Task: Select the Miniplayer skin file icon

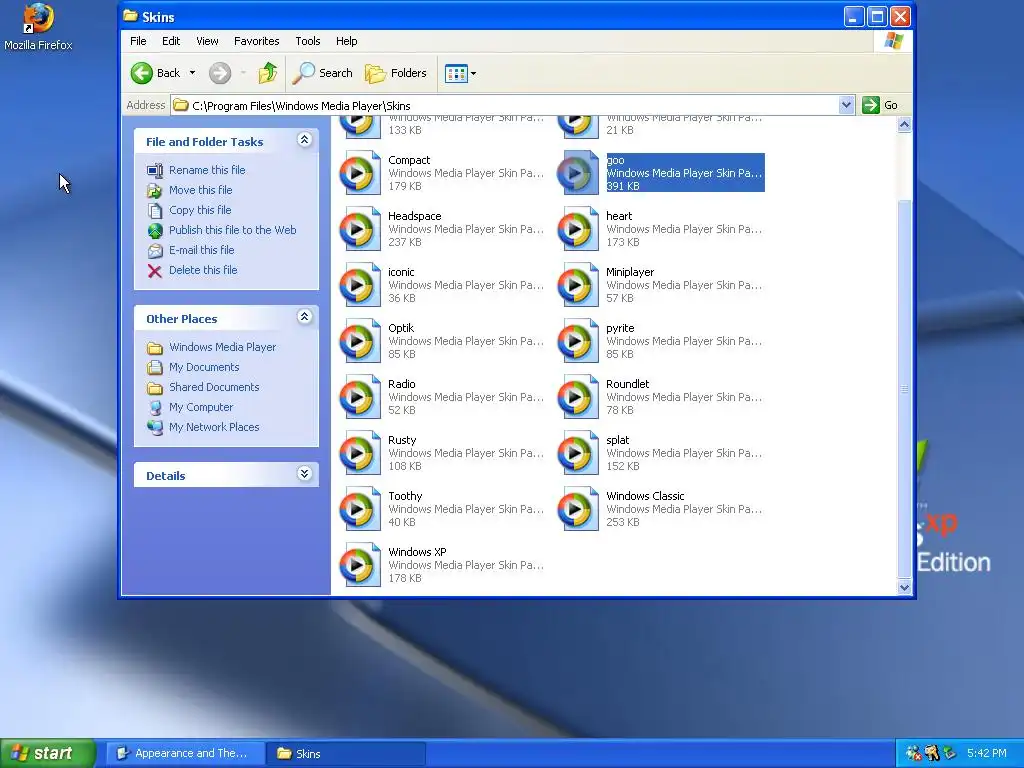Action: pos(578,285)
